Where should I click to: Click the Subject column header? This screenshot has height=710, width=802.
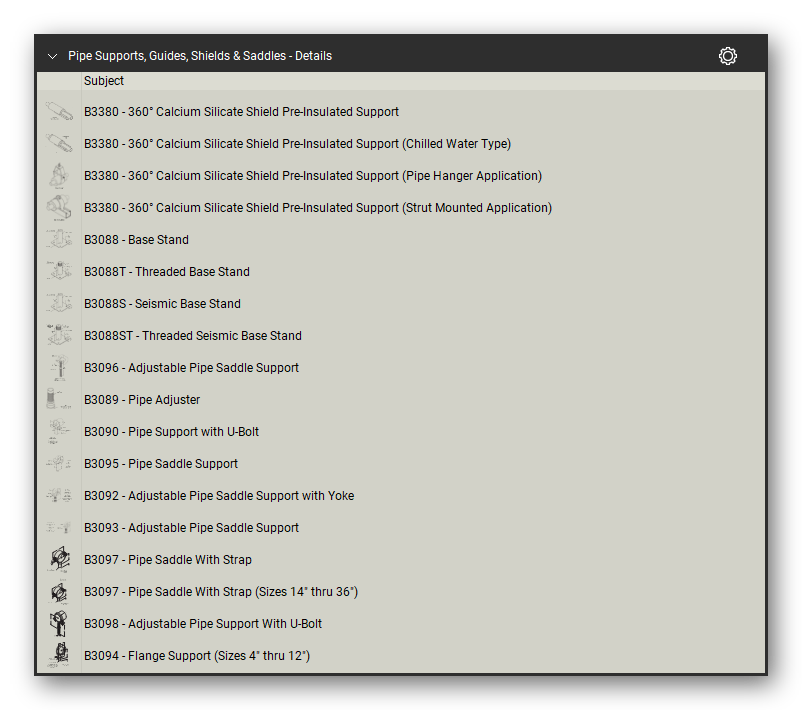click(x=104, y=81)
